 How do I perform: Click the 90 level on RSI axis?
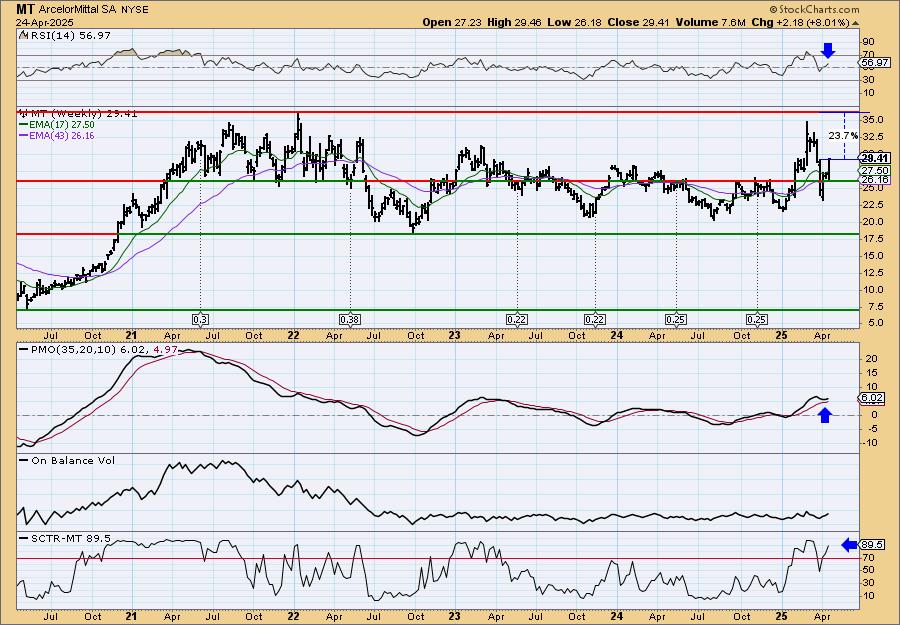click(868, 42)
